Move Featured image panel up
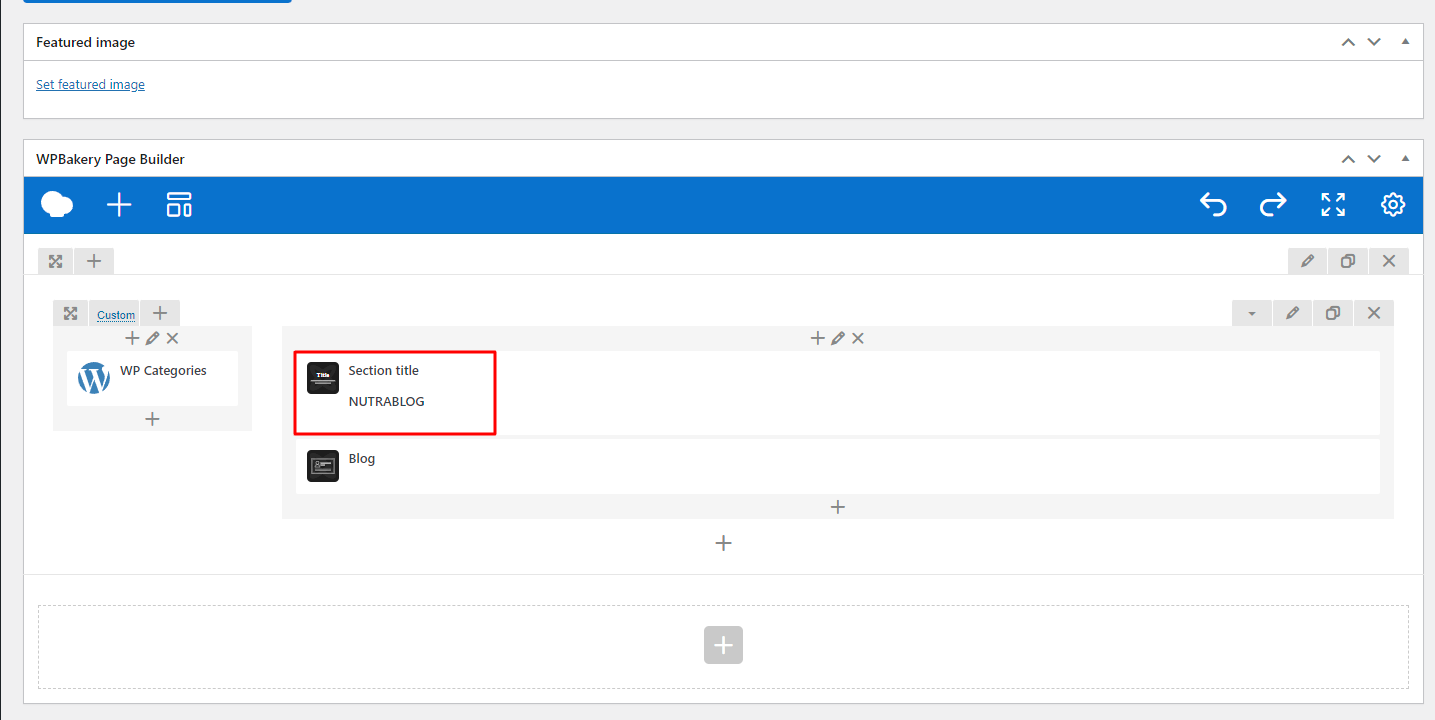Image resolution: width=1435 pixels, height=720 pixels. [x=1348, y=42]
